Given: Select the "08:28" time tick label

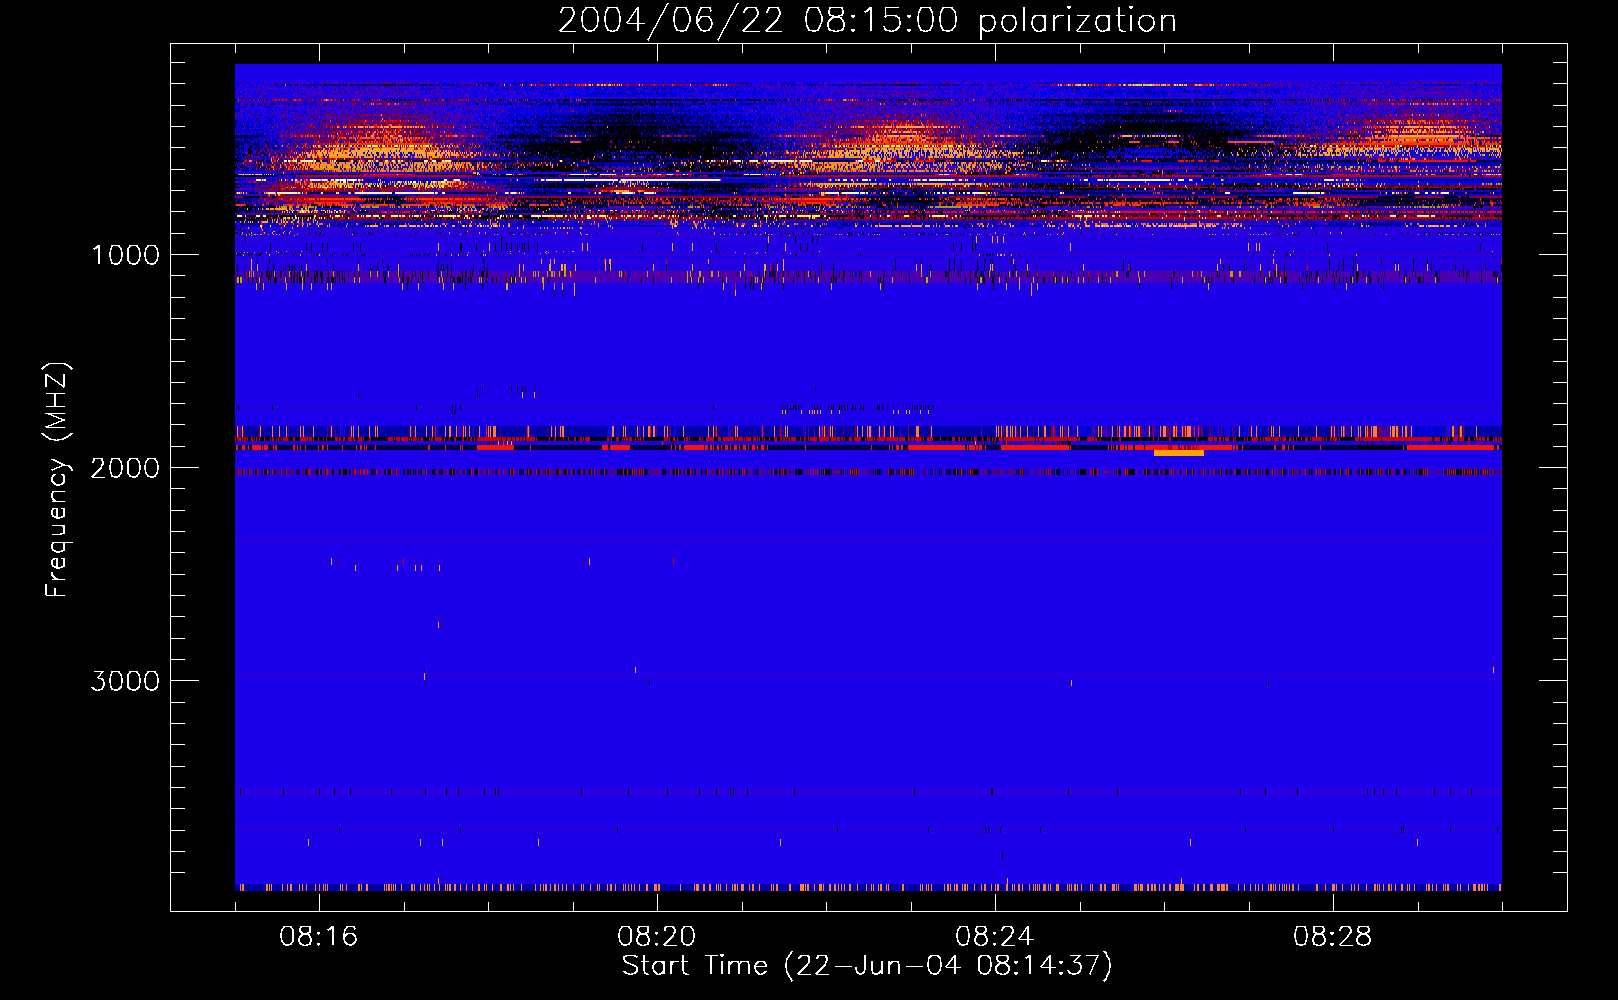Looking at the screenshot, I should (x=1333, y=937).
